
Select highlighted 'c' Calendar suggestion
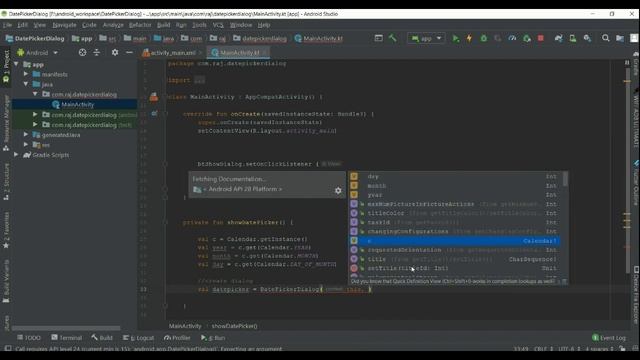click(x=454, y=241)
